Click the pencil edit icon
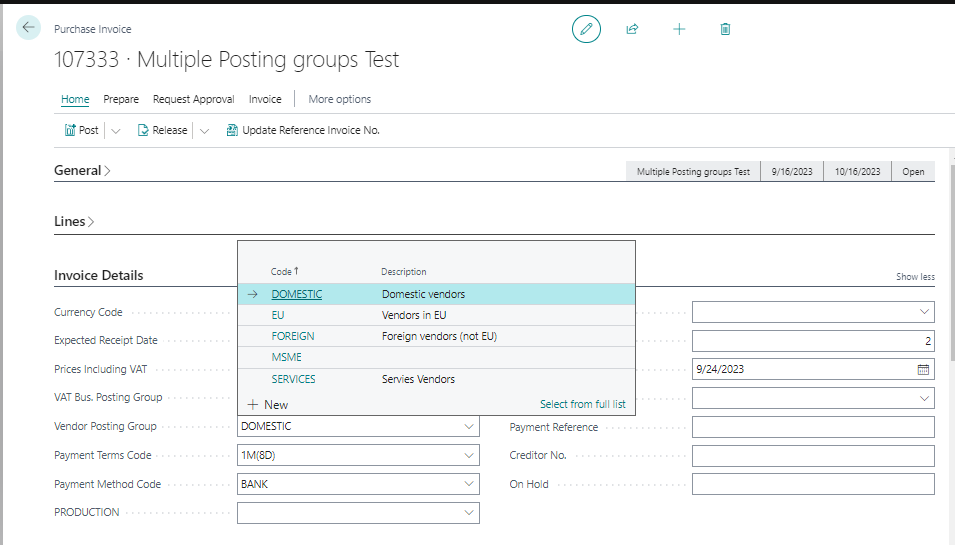 point(586,29)
